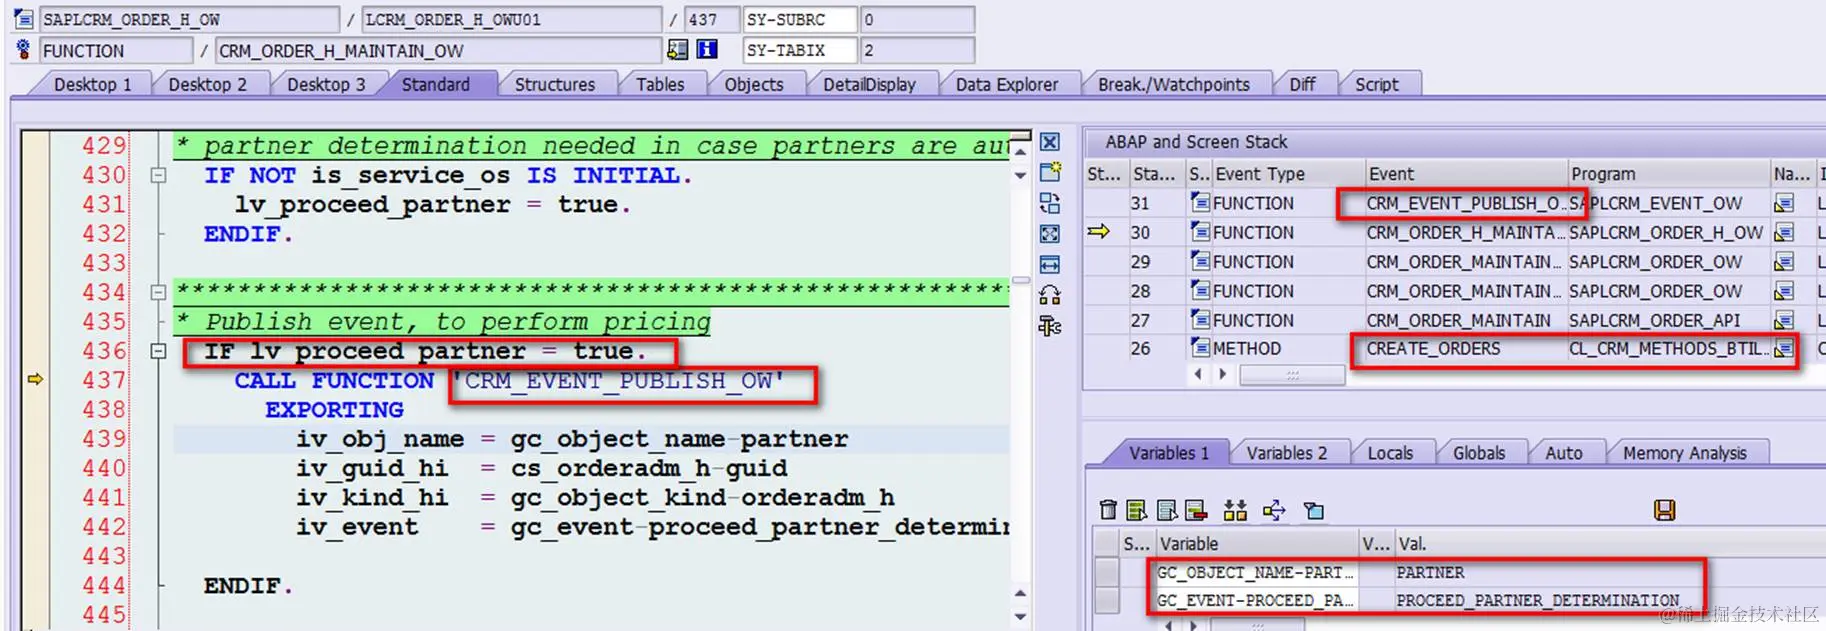Switch to the Objects tab

[x=754, y=84]
